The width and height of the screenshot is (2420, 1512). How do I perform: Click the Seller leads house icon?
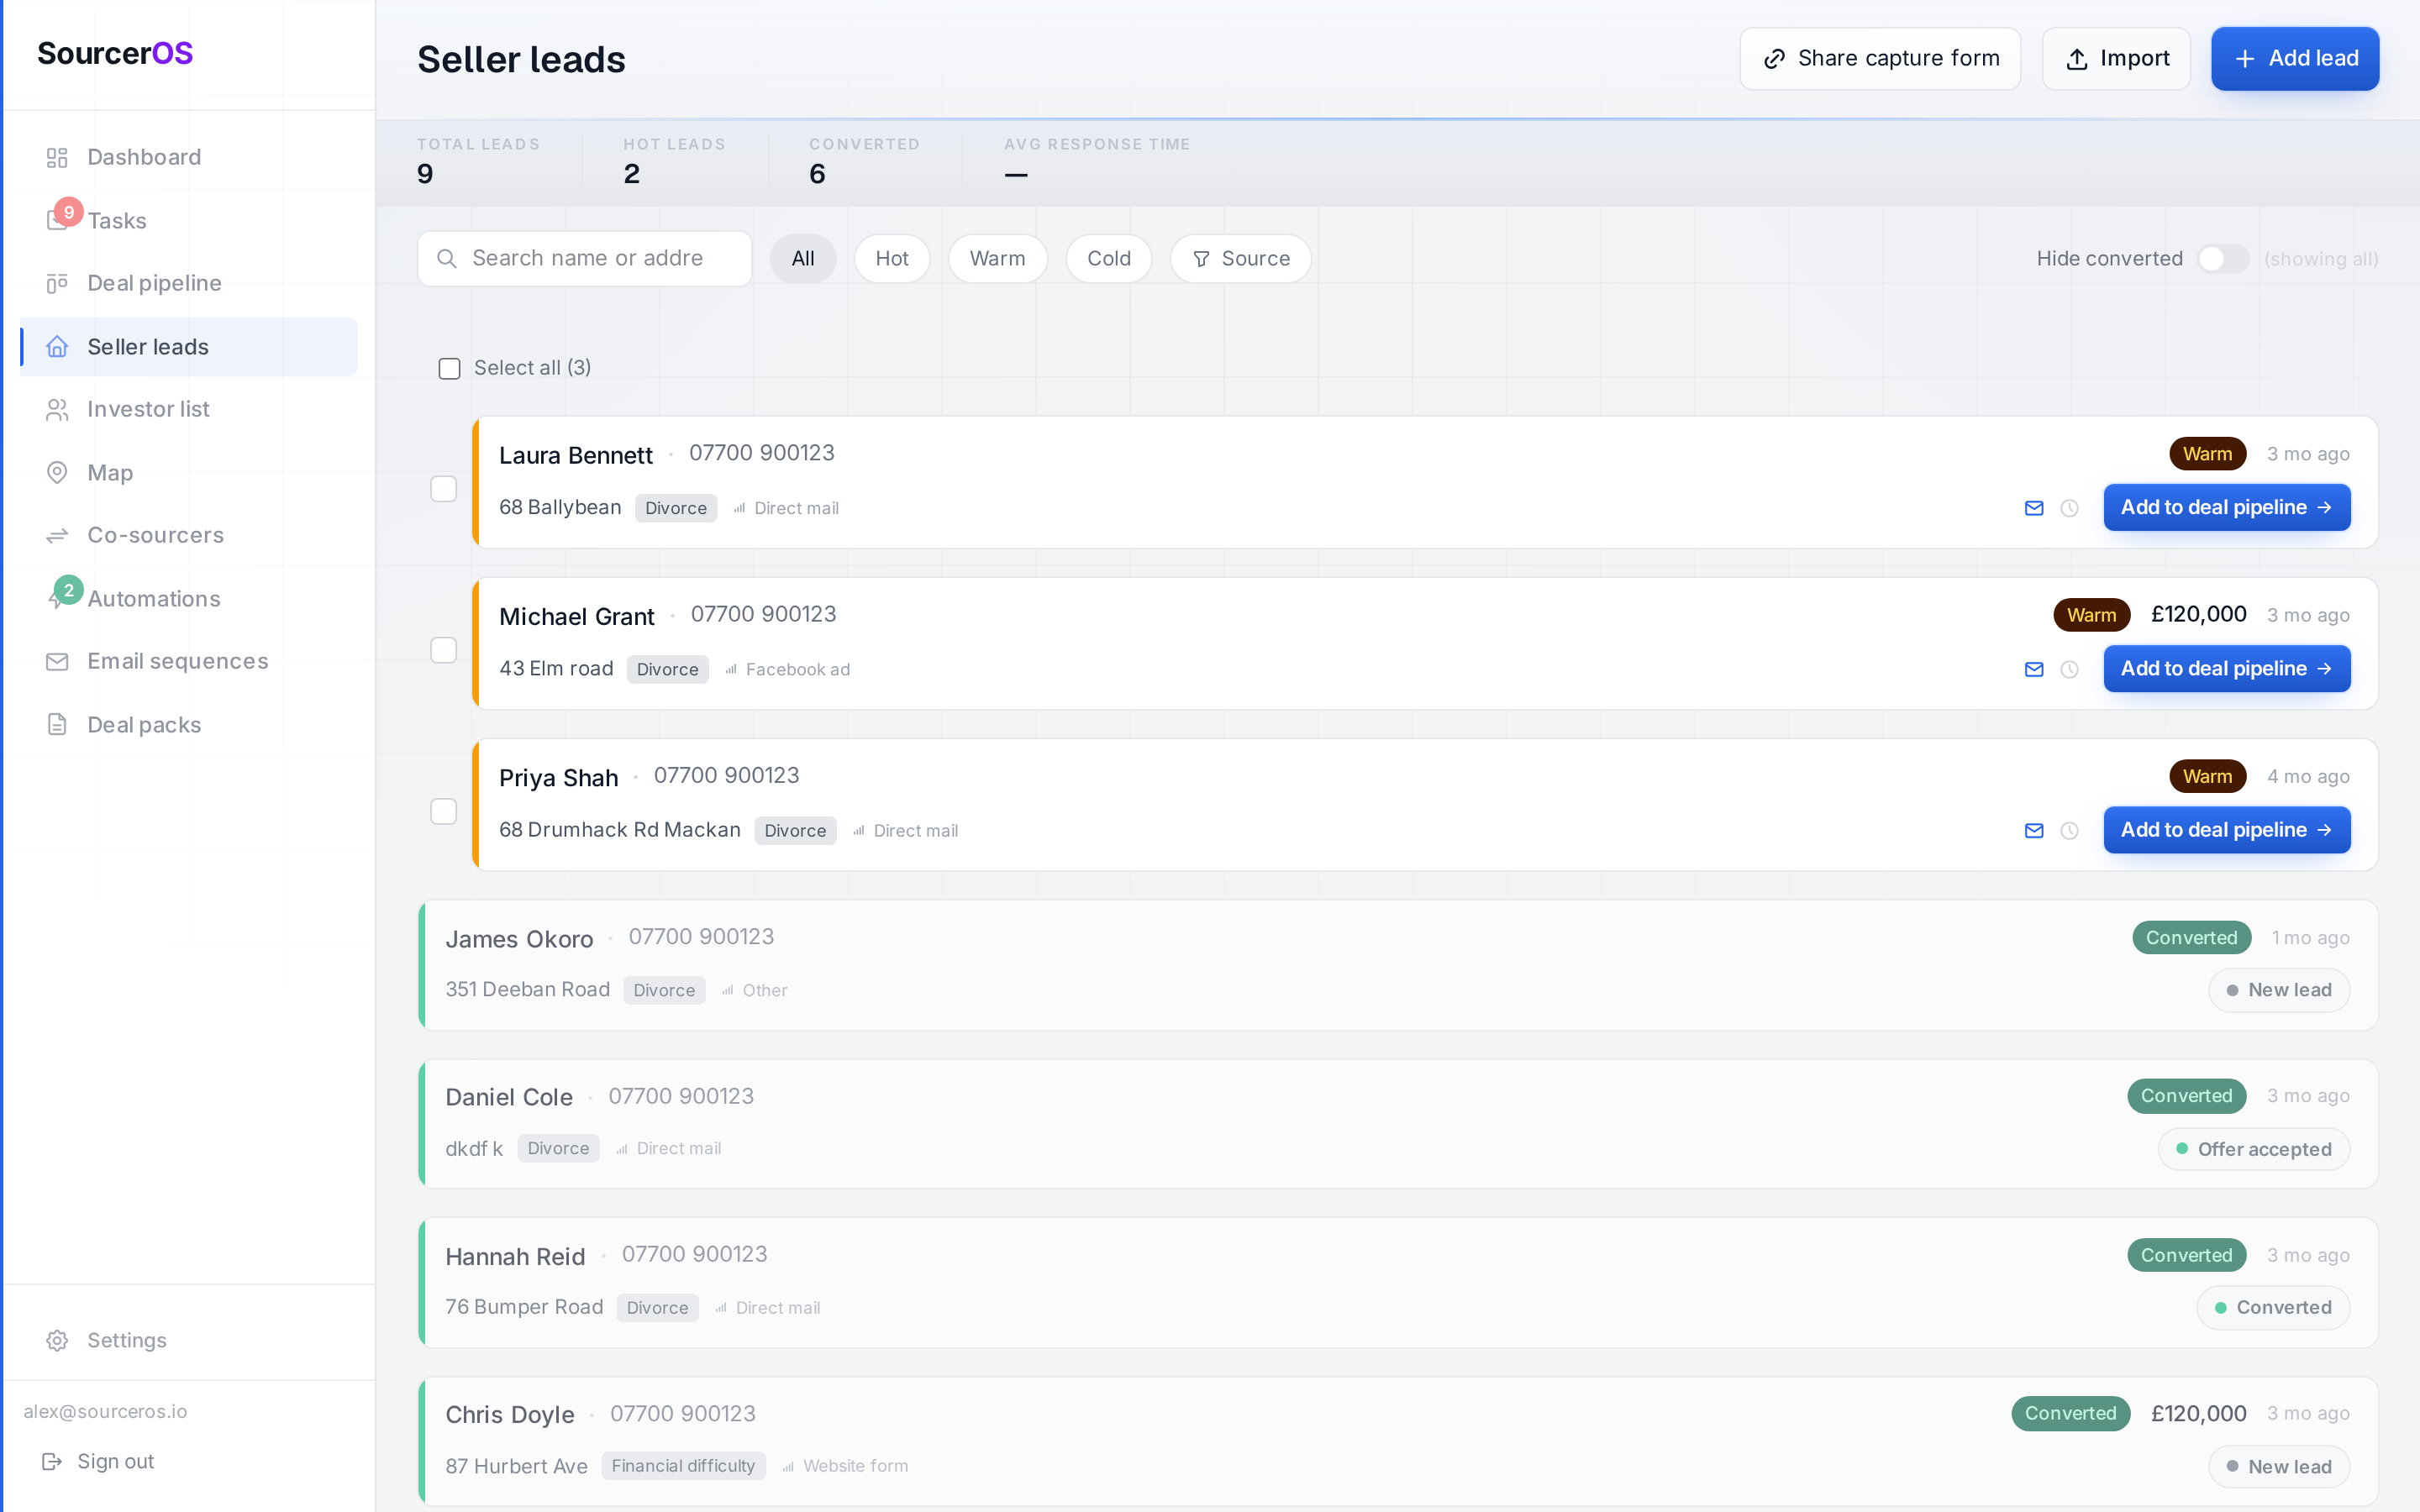(x=57, y=347)
